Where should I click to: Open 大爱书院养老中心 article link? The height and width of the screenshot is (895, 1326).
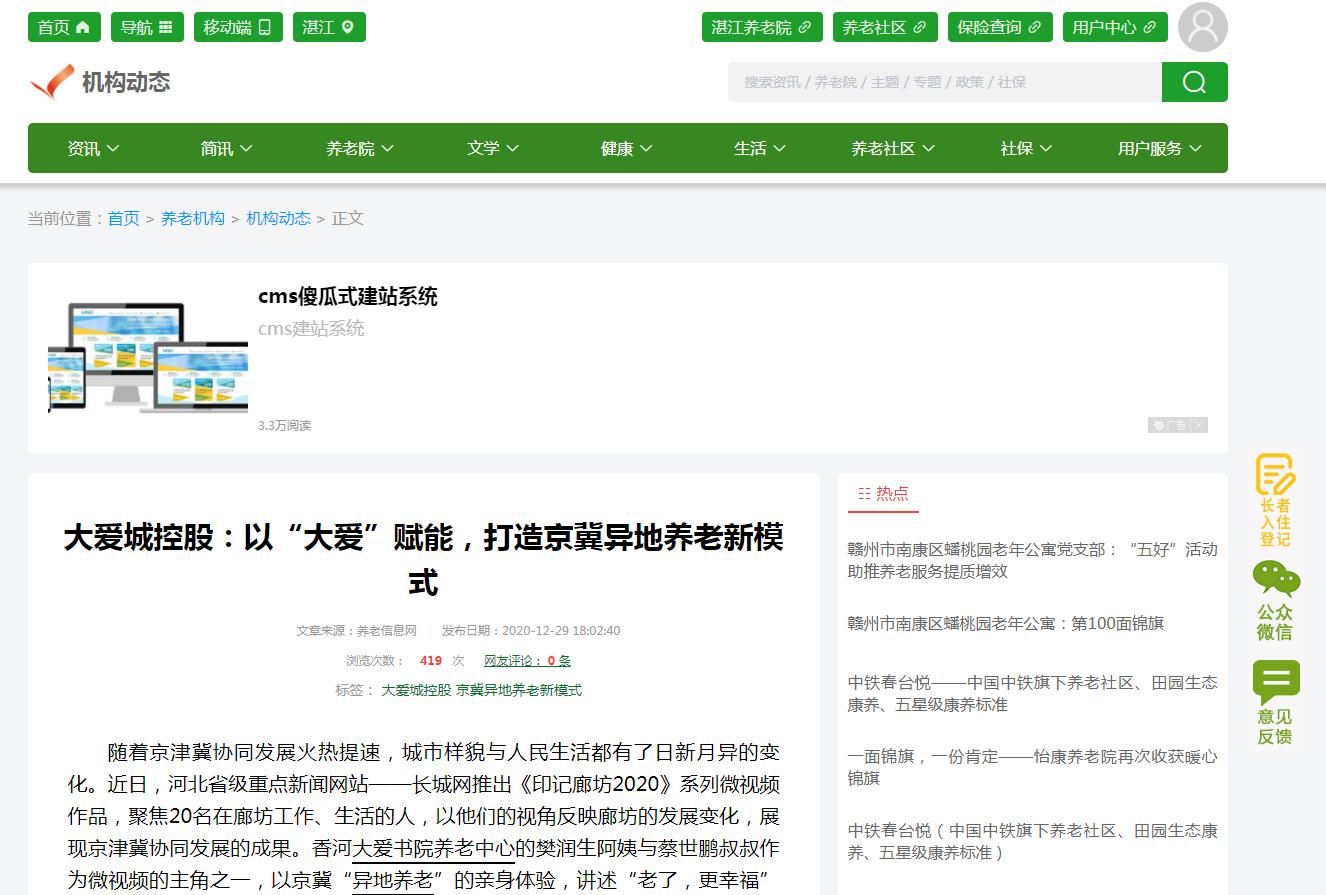[x=434, y=849]
